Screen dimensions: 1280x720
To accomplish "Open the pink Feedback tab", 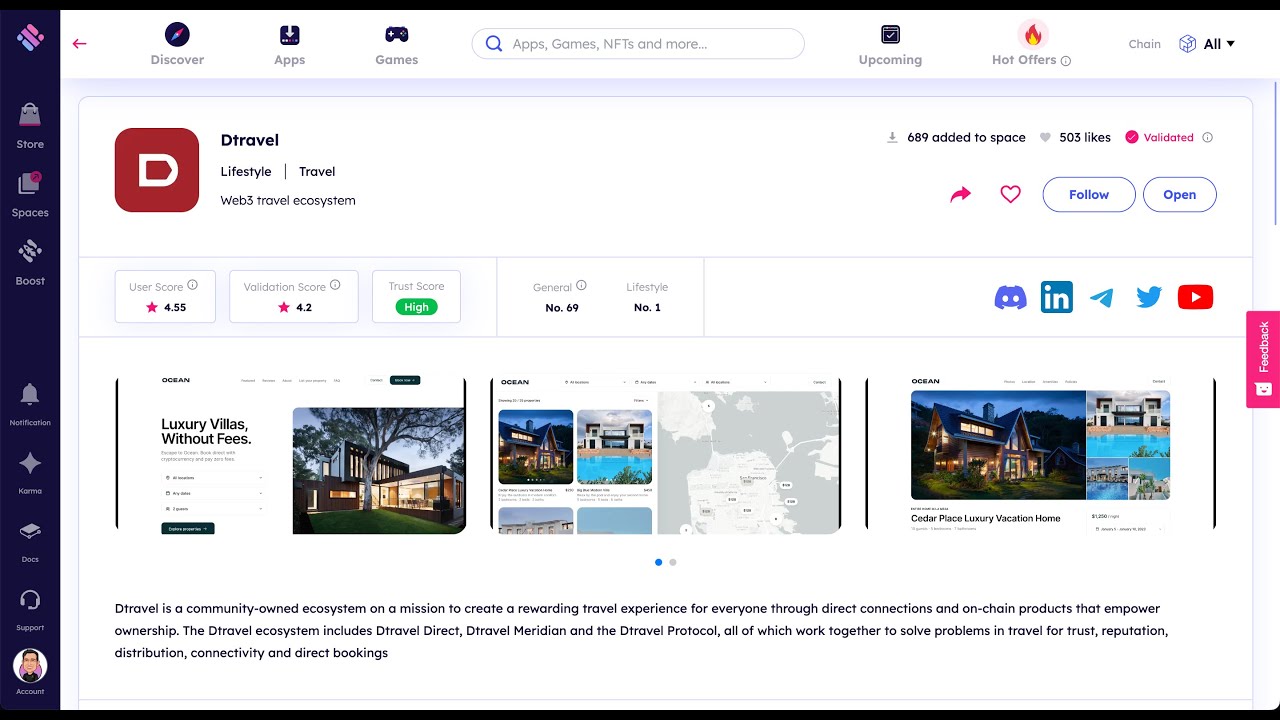I will (x=1263, y=359).
